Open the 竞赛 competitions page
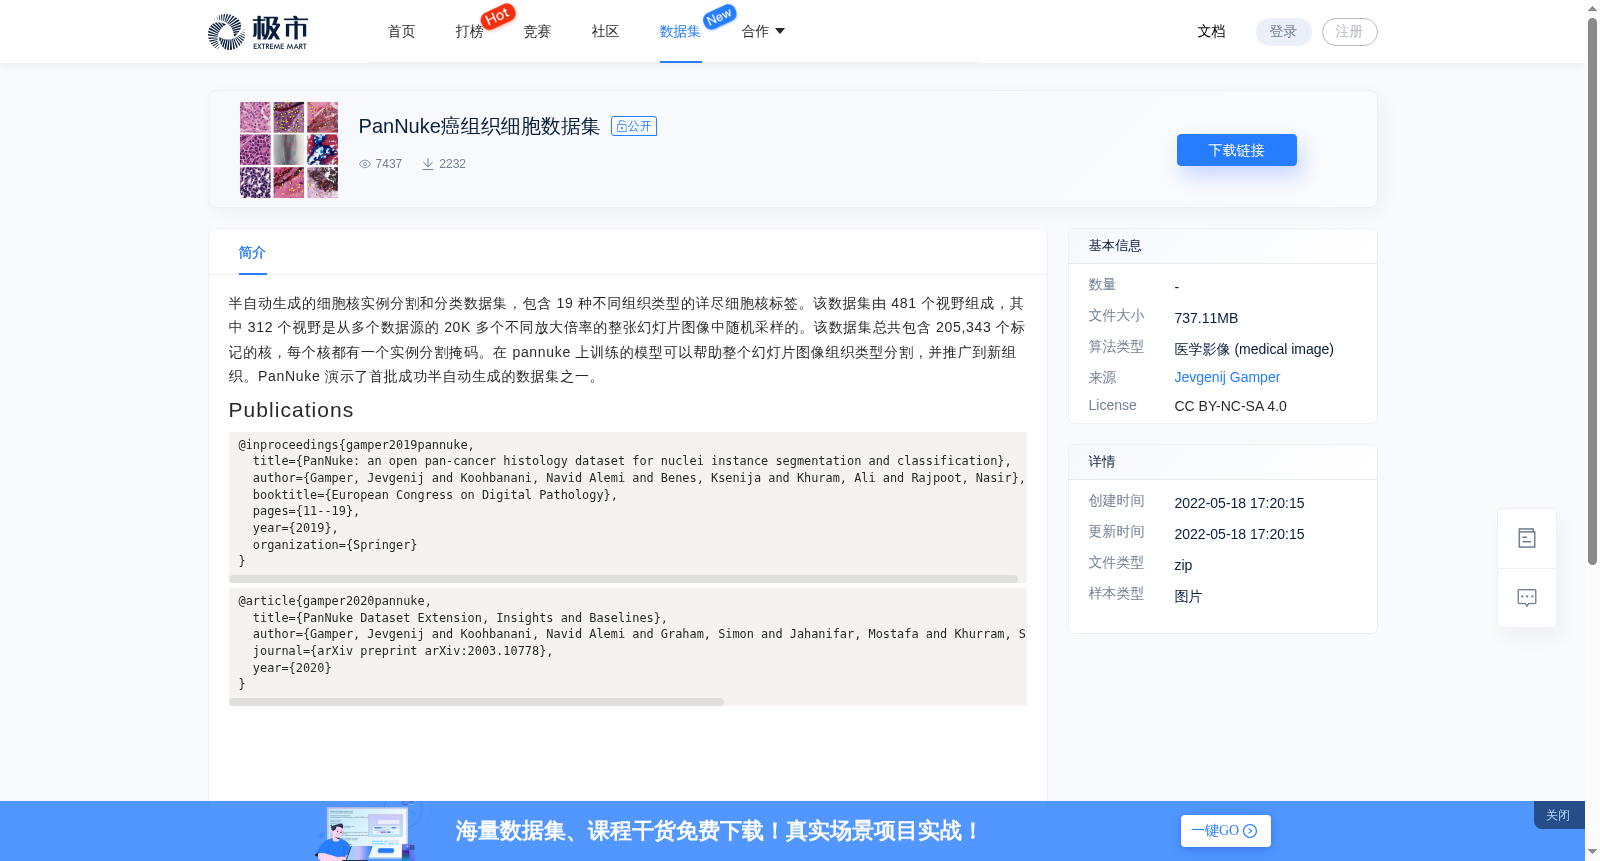The image size is (1600, 861). pyautogui.click(x=537, y=32)
